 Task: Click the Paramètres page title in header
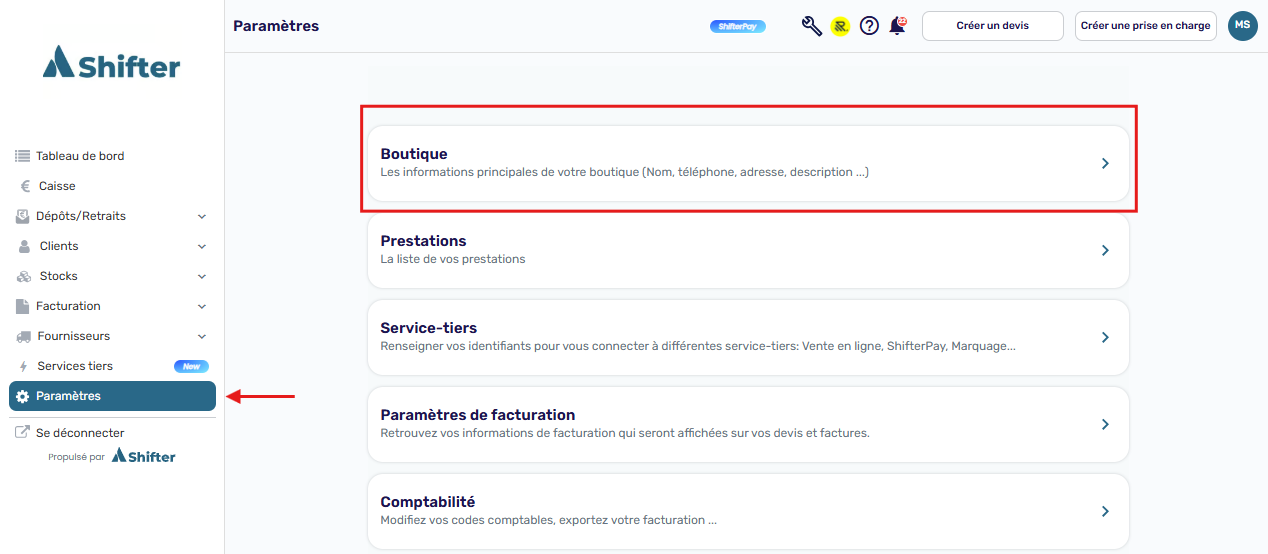[276, 26]
